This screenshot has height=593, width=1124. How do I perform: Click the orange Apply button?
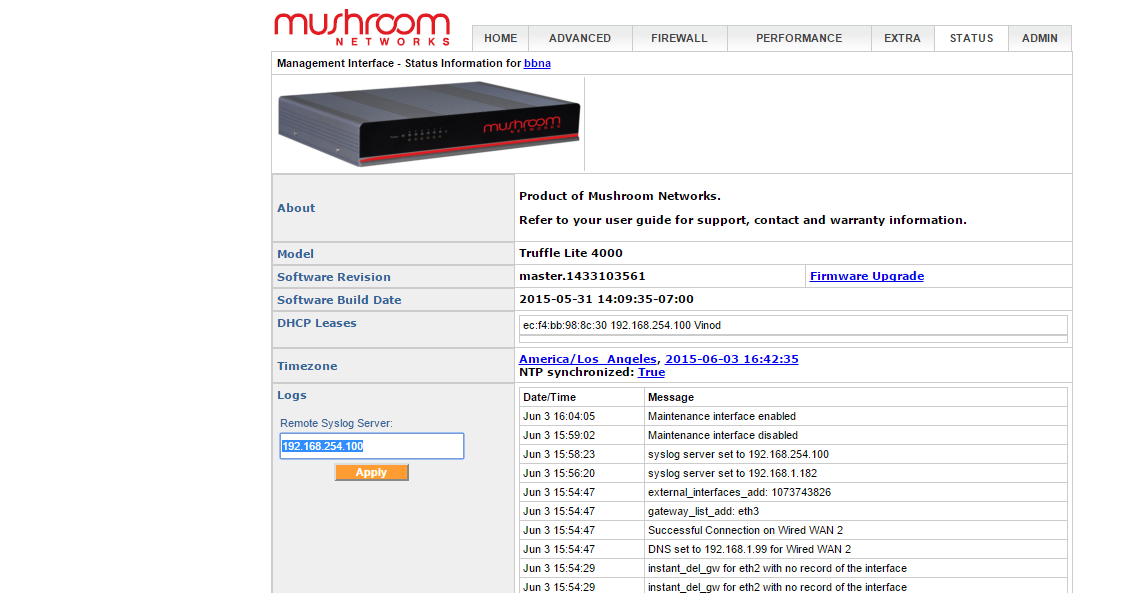[x=371, y=472]
